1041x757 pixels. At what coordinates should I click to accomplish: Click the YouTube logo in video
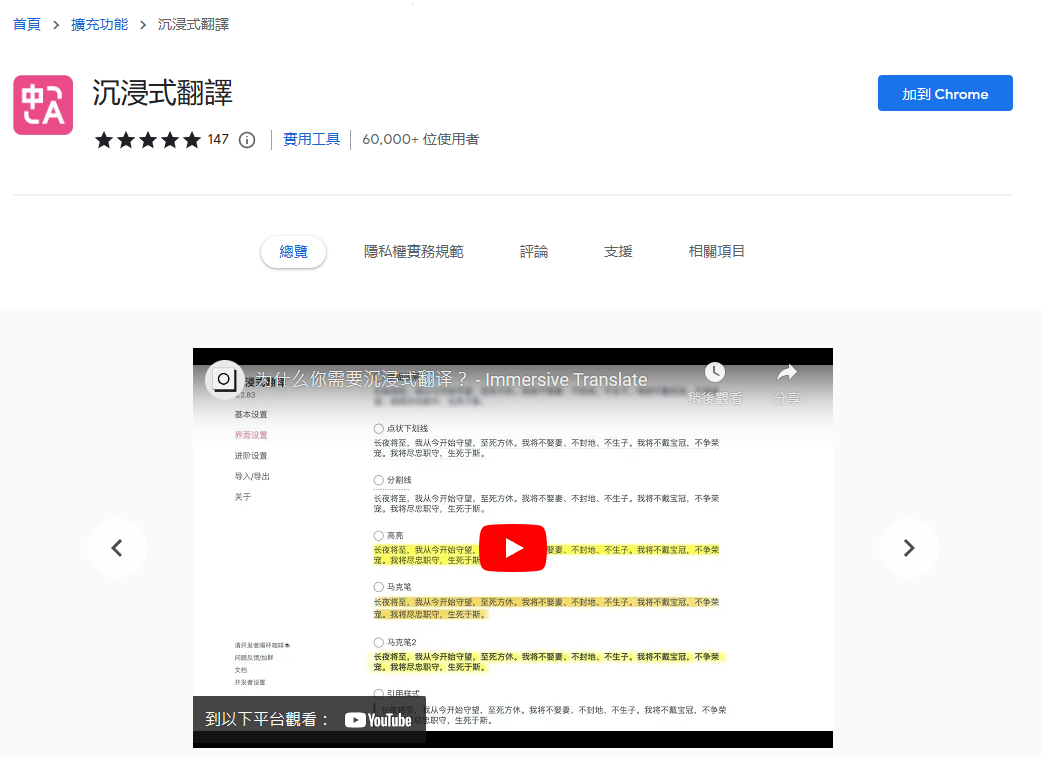click(378, 719)
